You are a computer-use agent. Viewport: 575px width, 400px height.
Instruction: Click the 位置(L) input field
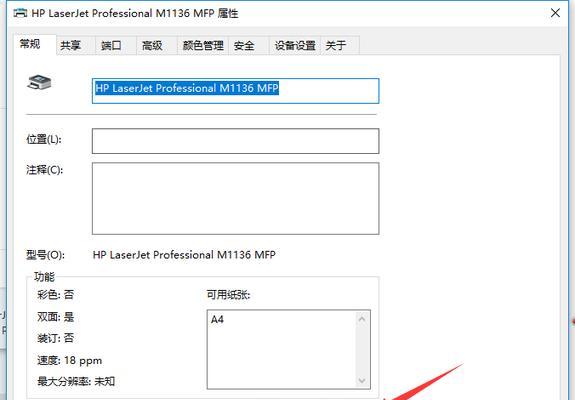[235, 141]
